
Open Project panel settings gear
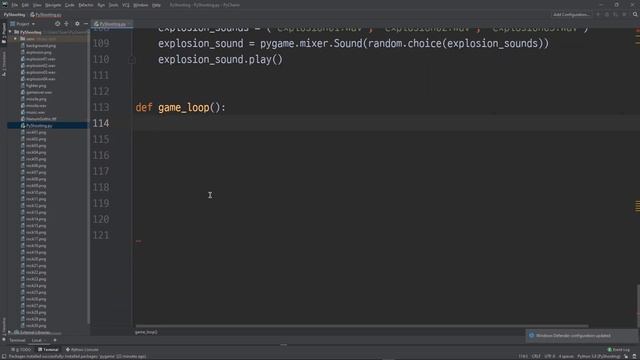77,24
